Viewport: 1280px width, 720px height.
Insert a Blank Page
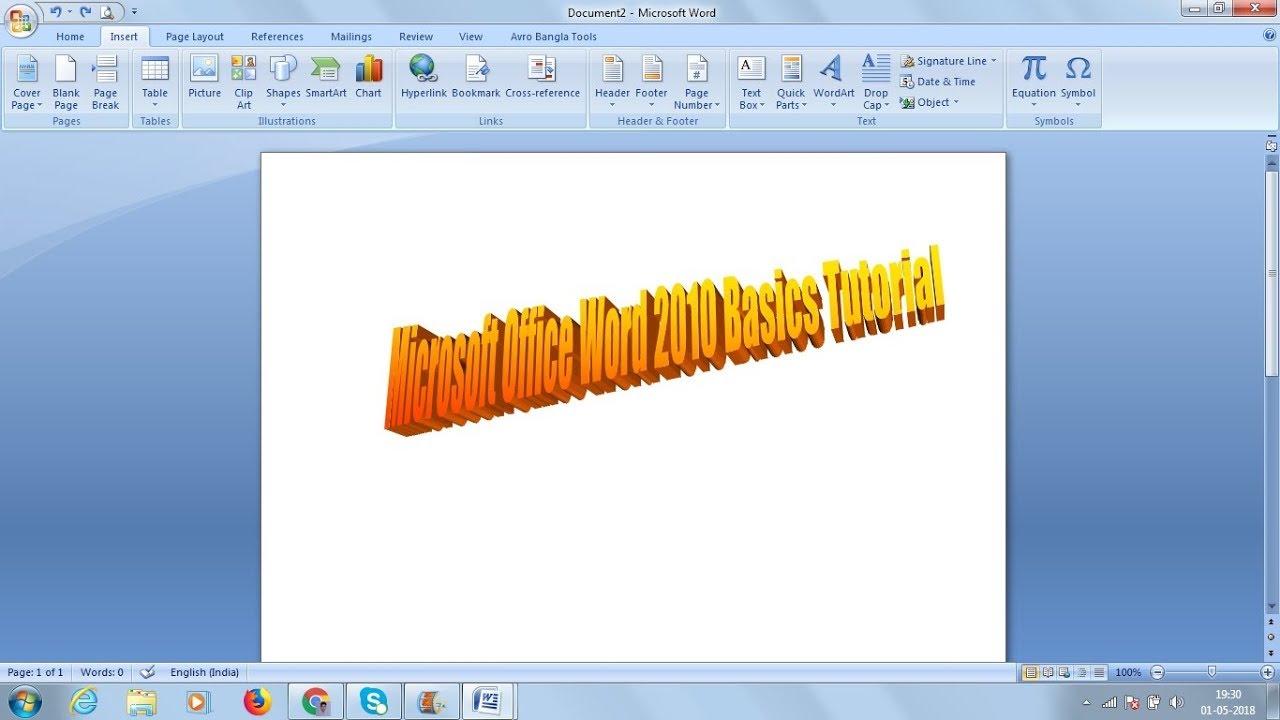click(x=66, y=82)
